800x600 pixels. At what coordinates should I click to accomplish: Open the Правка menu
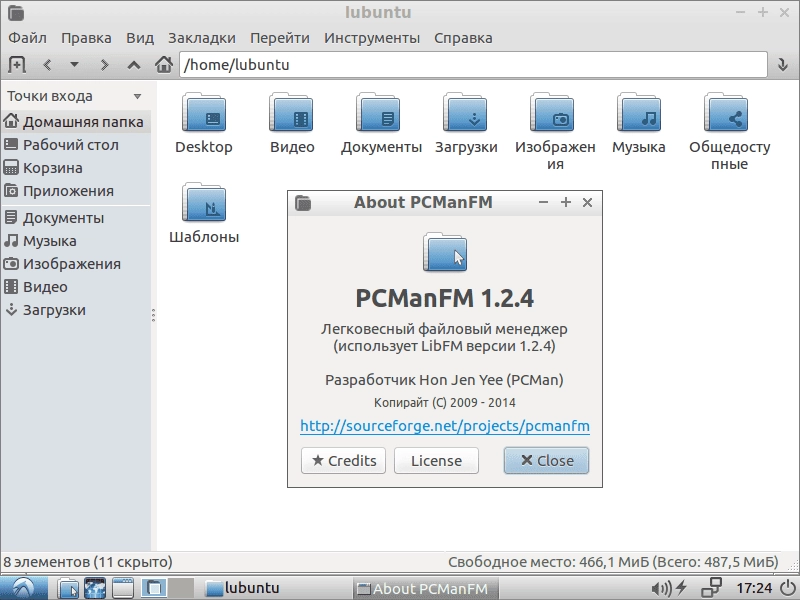click(86, 38)
